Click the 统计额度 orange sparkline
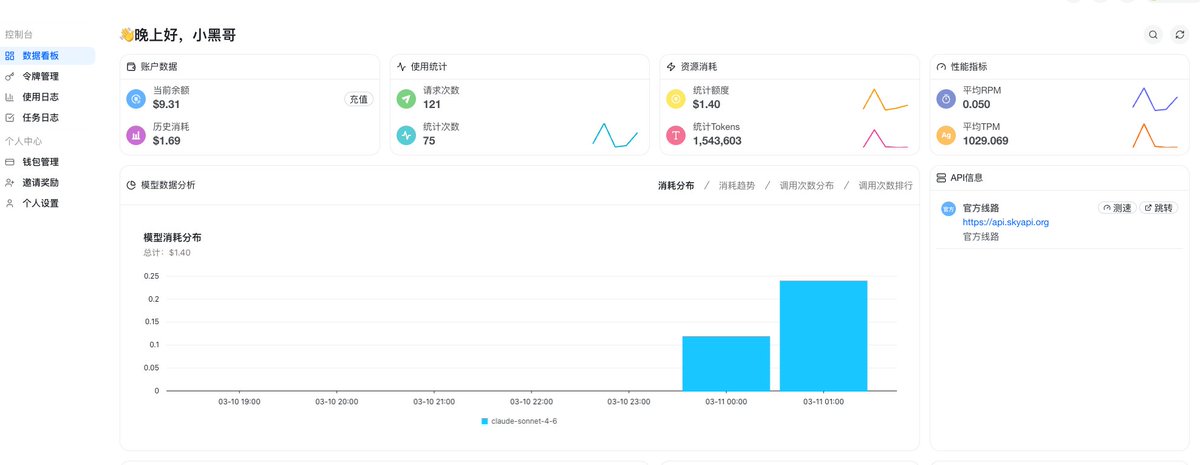Viewport: 1200px width, 465px height. click(x=885, y=100)
